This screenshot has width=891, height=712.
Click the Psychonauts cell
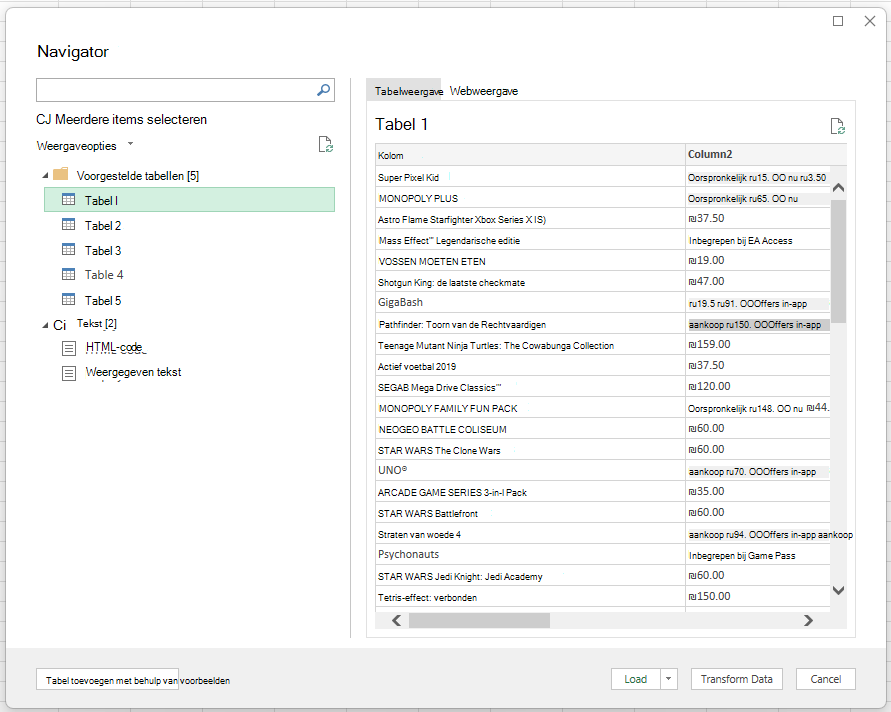[530, 555]
